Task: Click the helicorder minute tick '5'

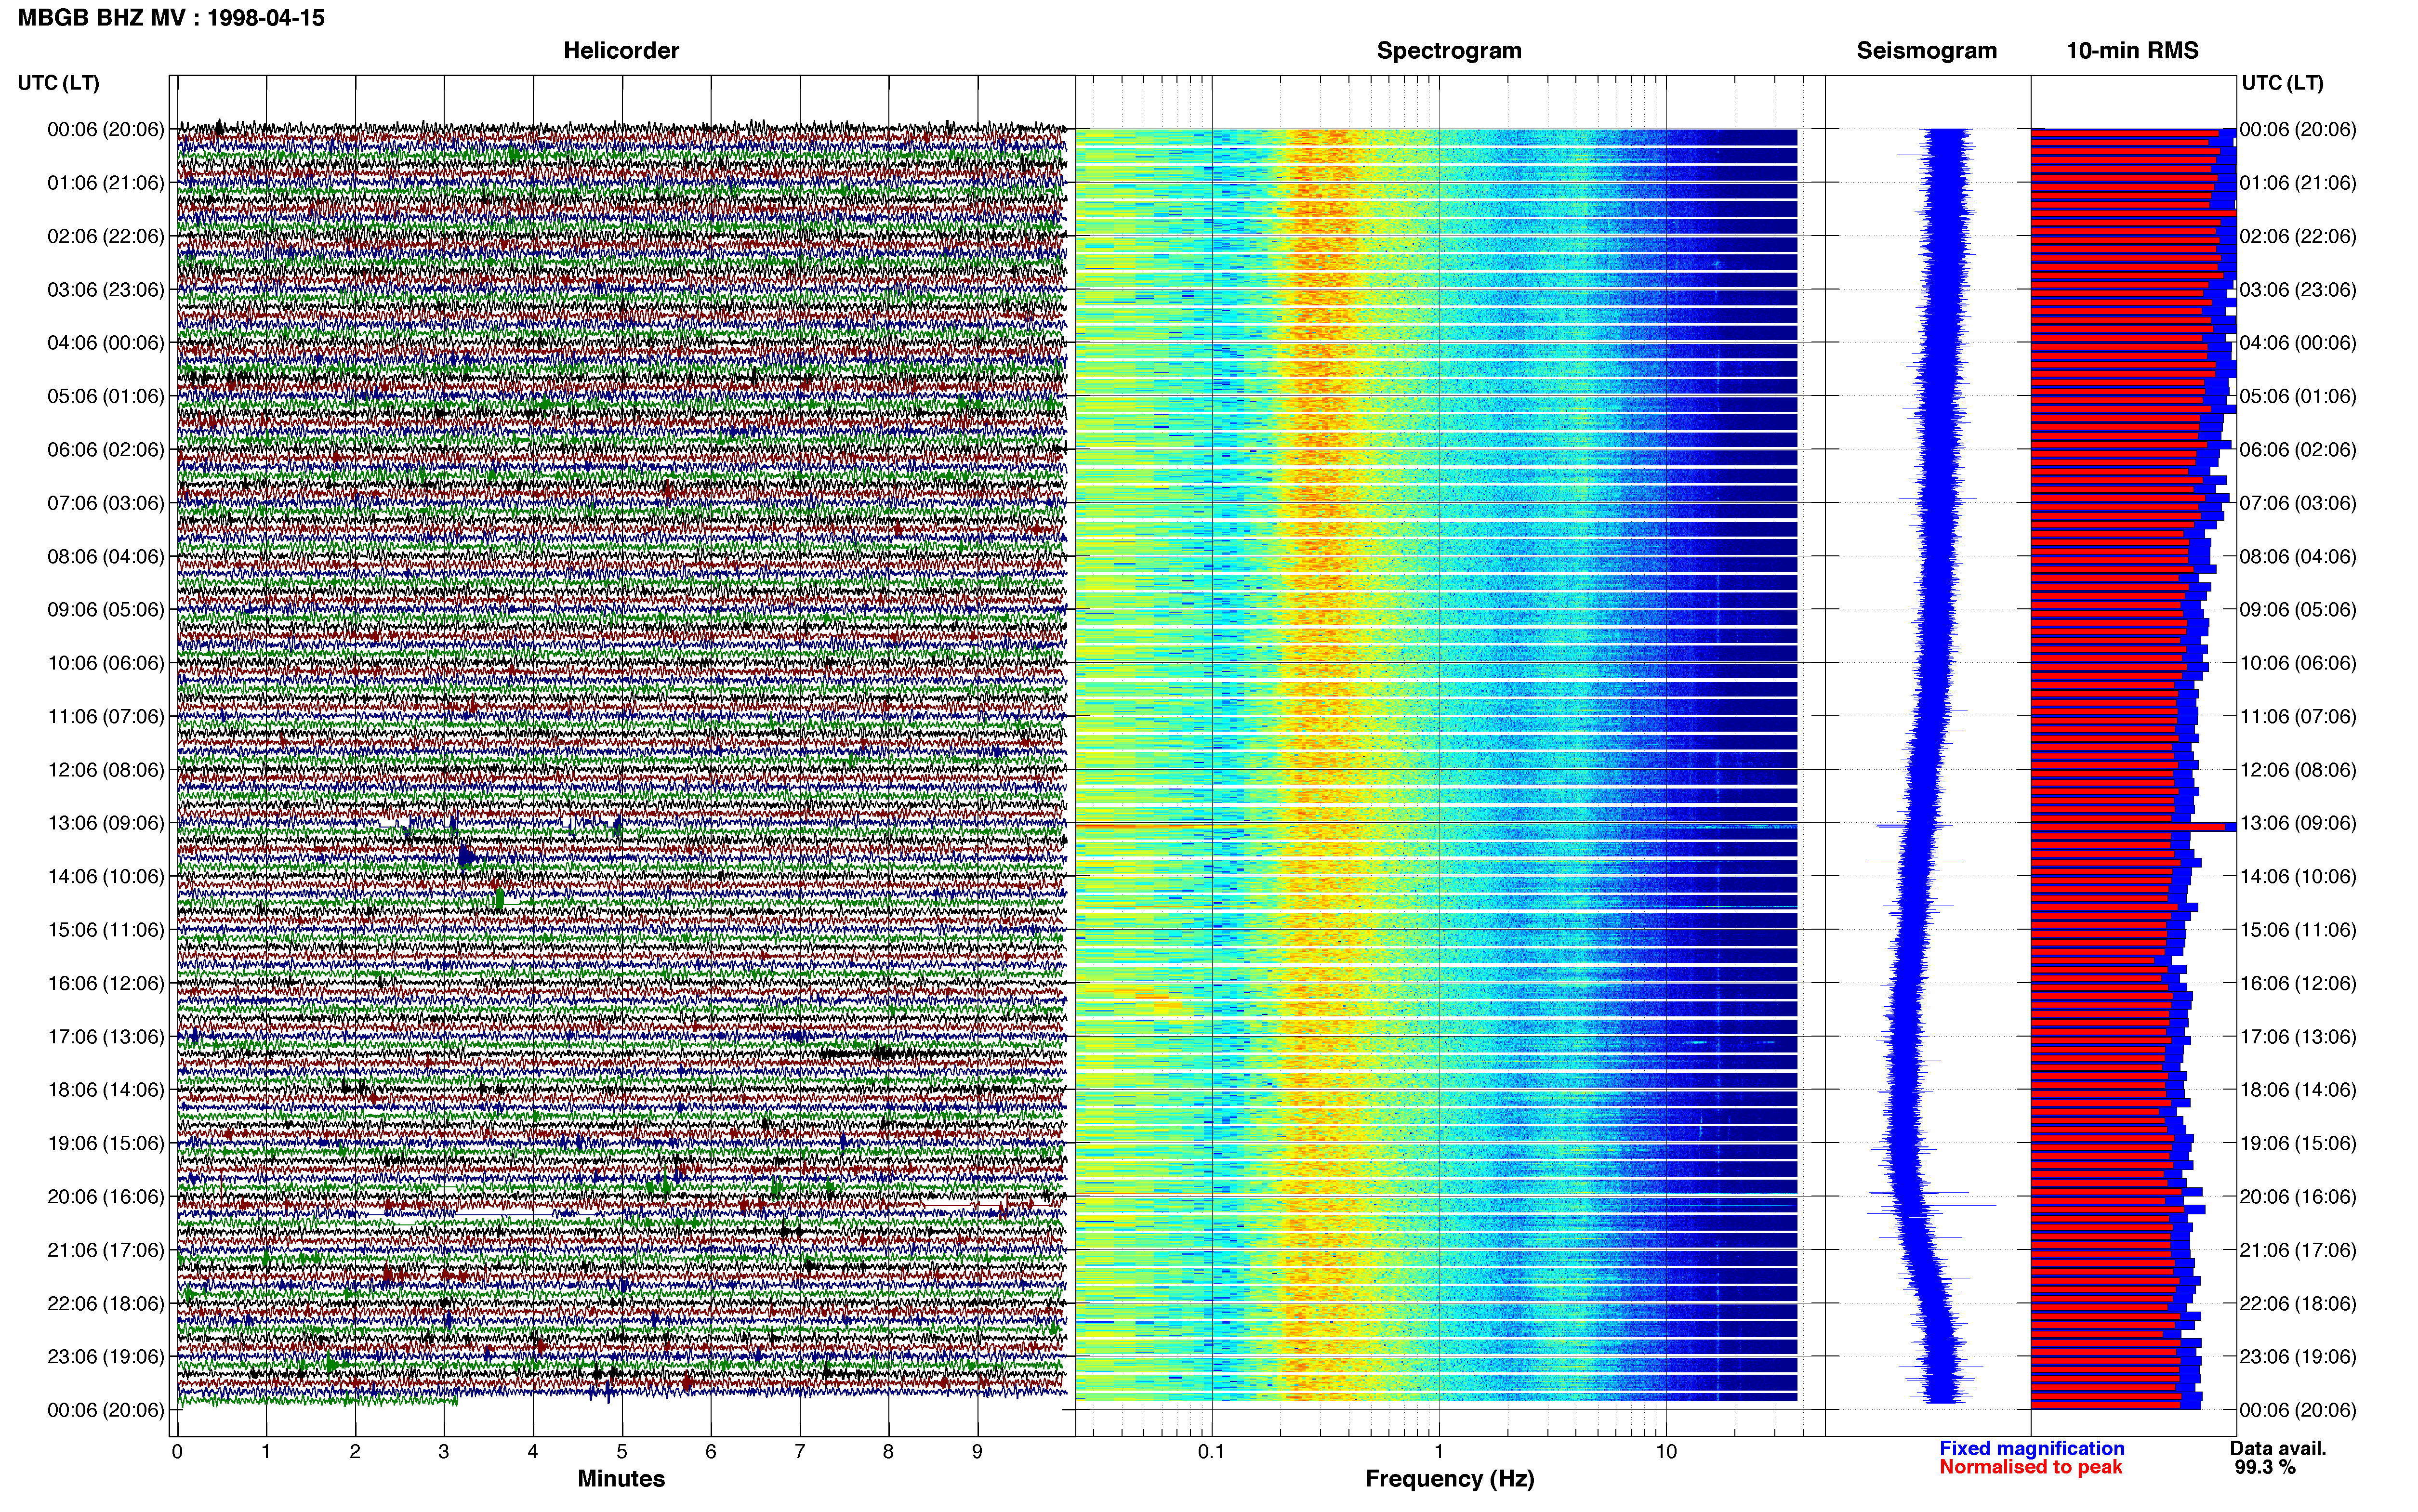Action: pos(622,1452)
